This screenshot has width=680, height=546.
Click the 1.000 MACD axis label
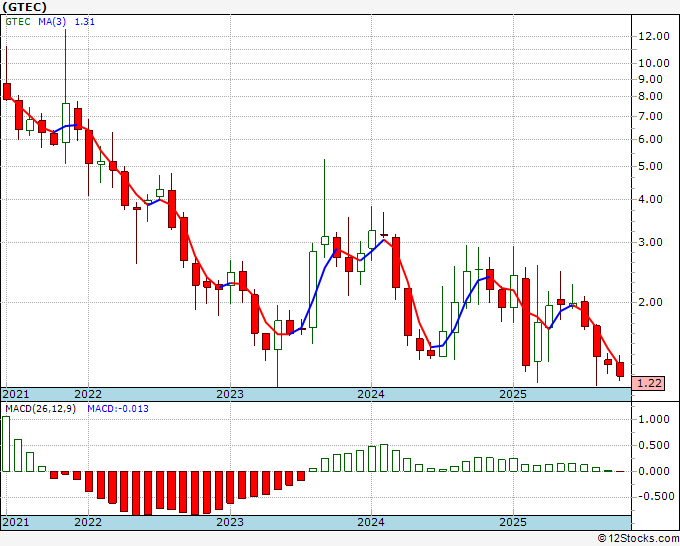(x=654, y=419)
